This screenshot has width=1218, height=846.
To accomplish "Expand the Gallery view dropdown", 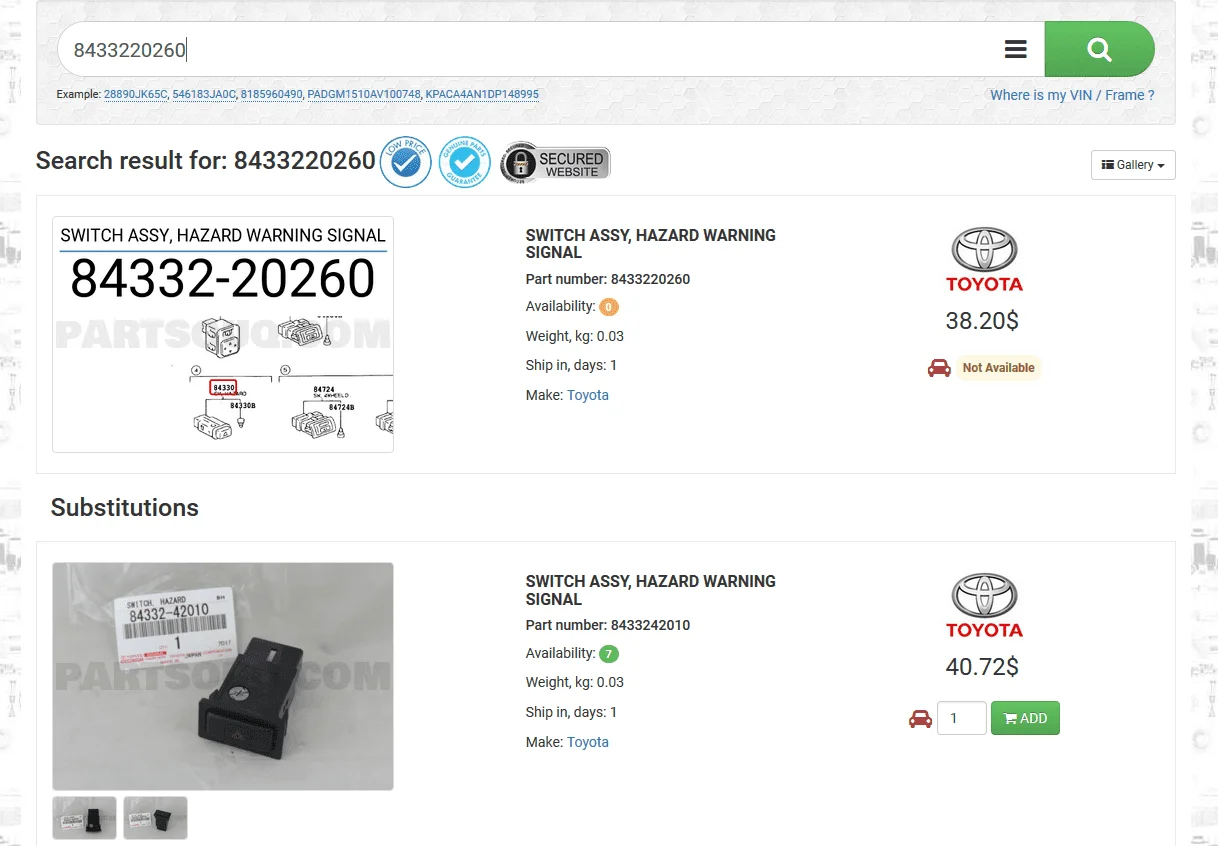I will (1132, 165).
